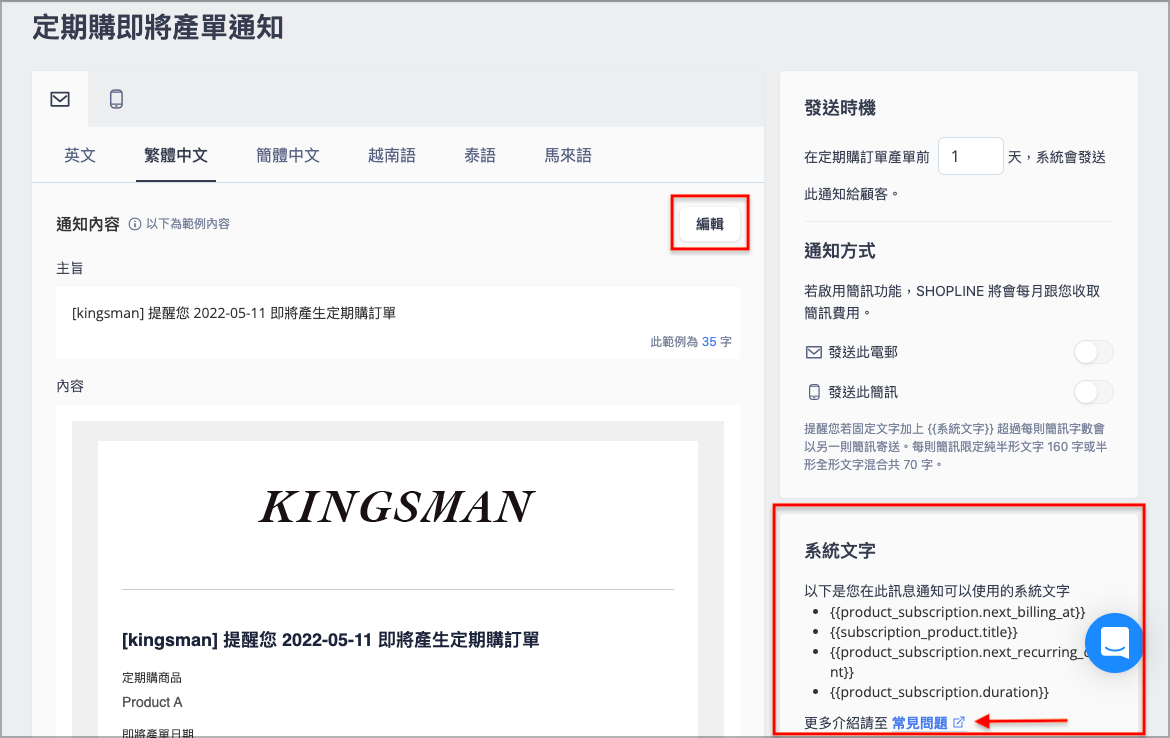The width and height of the screenshot is (1170, 738).
Task: Click the external link icon after 常見問題
Action: pyautogui.click(x=959, y=722)
